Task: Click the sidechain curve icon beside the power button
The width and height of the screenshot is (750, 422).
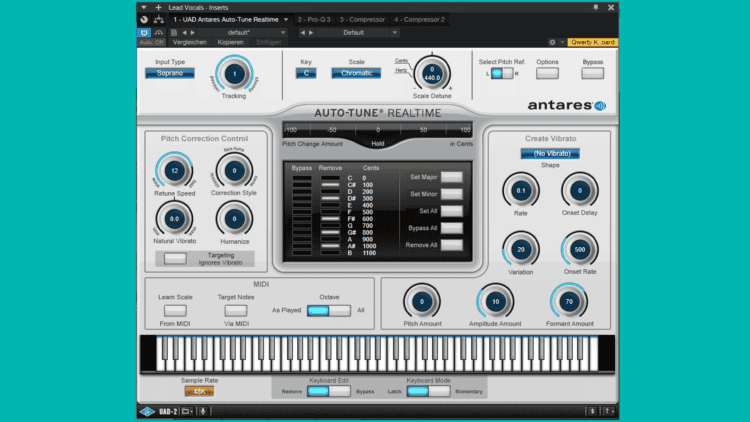Action: coord(158,33)
